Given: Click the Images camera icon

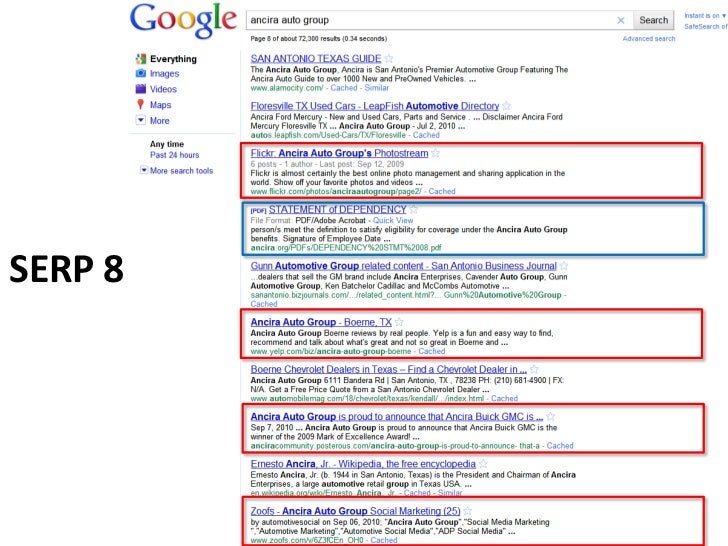Looking at the screenshot, I should (x=141, y=73).
